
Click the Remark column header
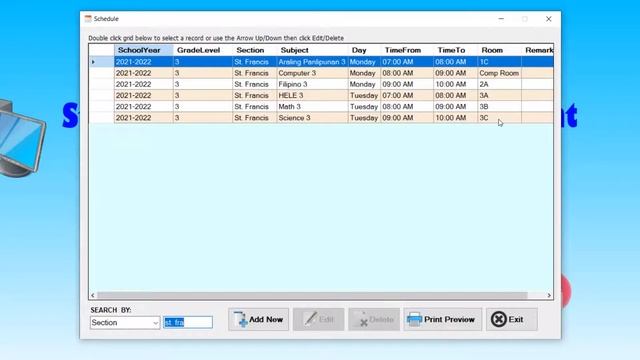pos(537,50)
